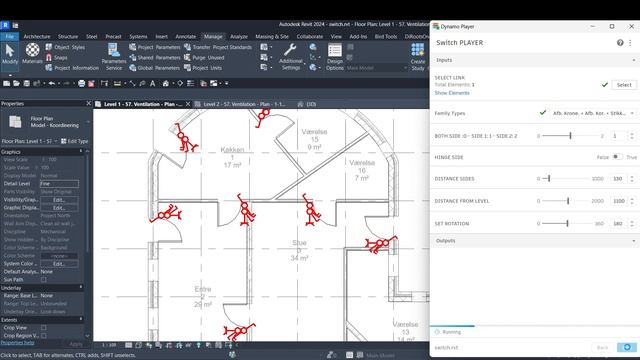This screenshot has width=640, height=360.
Task: Tick the Crop Region Visible checkbox
Action: pyautogui.click(x=44, y=336)
